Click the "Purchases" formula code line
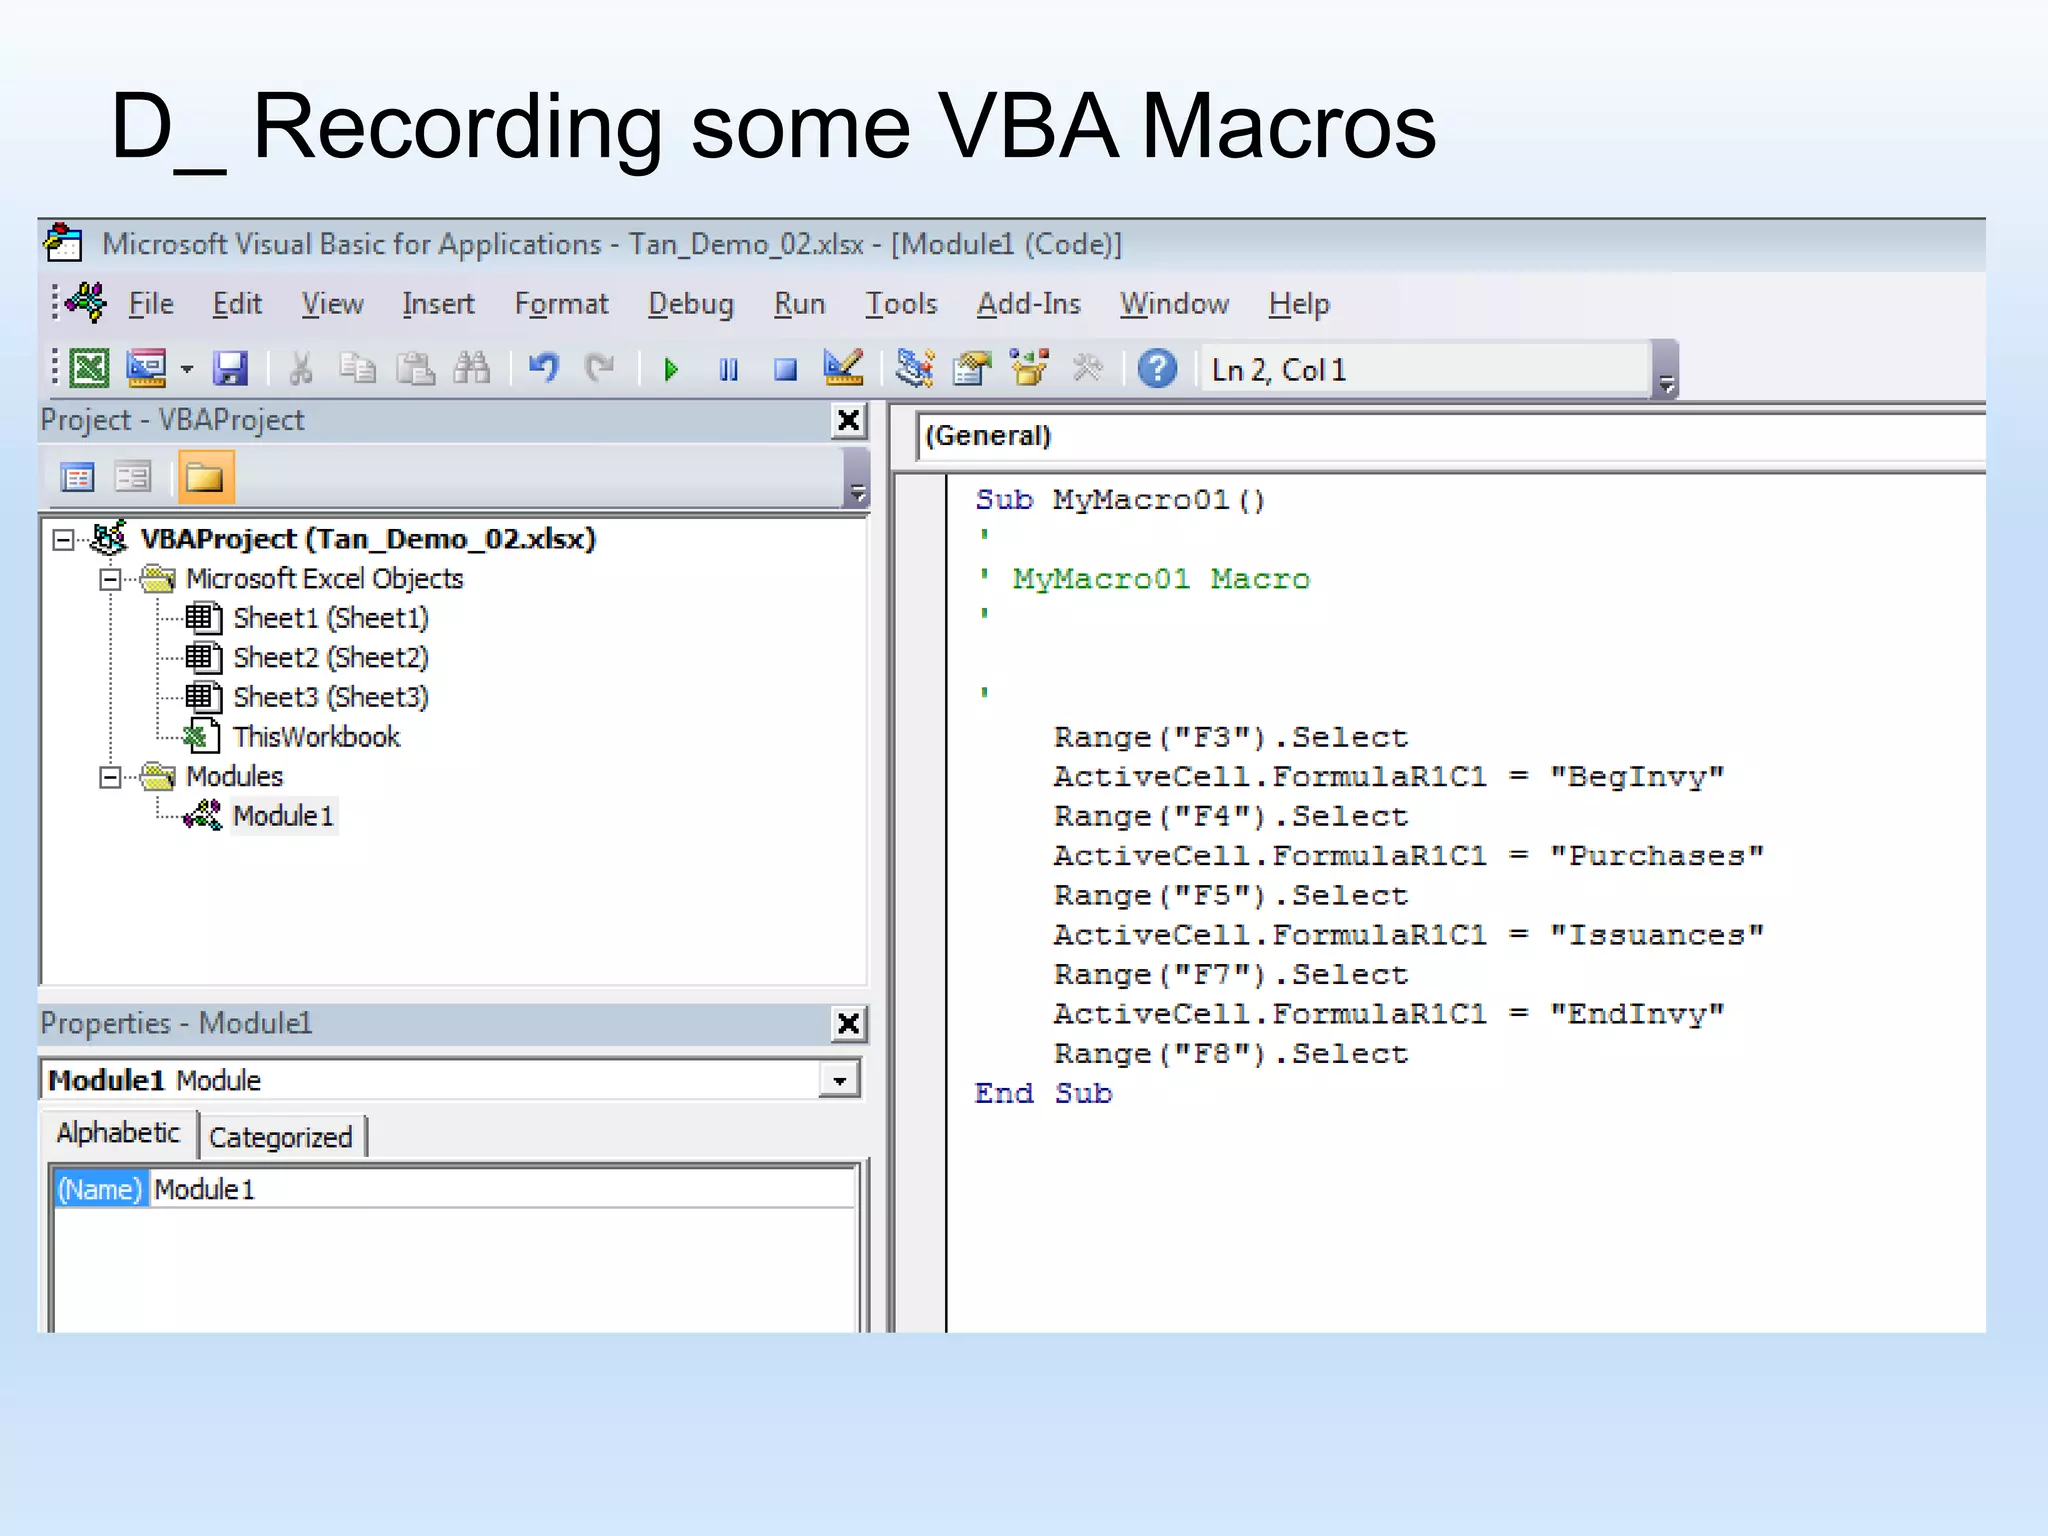This screenshot has width=2048, height=1536. point(1409,856)
